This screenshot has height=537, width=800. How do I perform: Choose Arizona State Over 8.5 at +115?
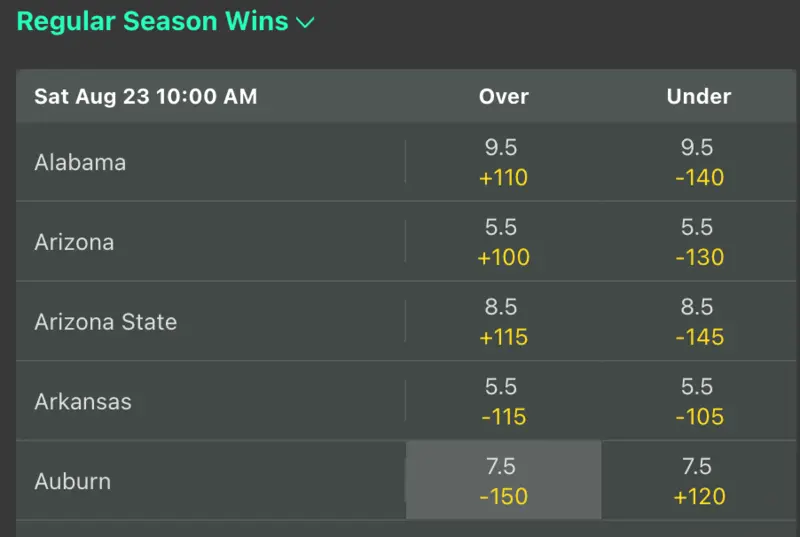tap(503, 322)
